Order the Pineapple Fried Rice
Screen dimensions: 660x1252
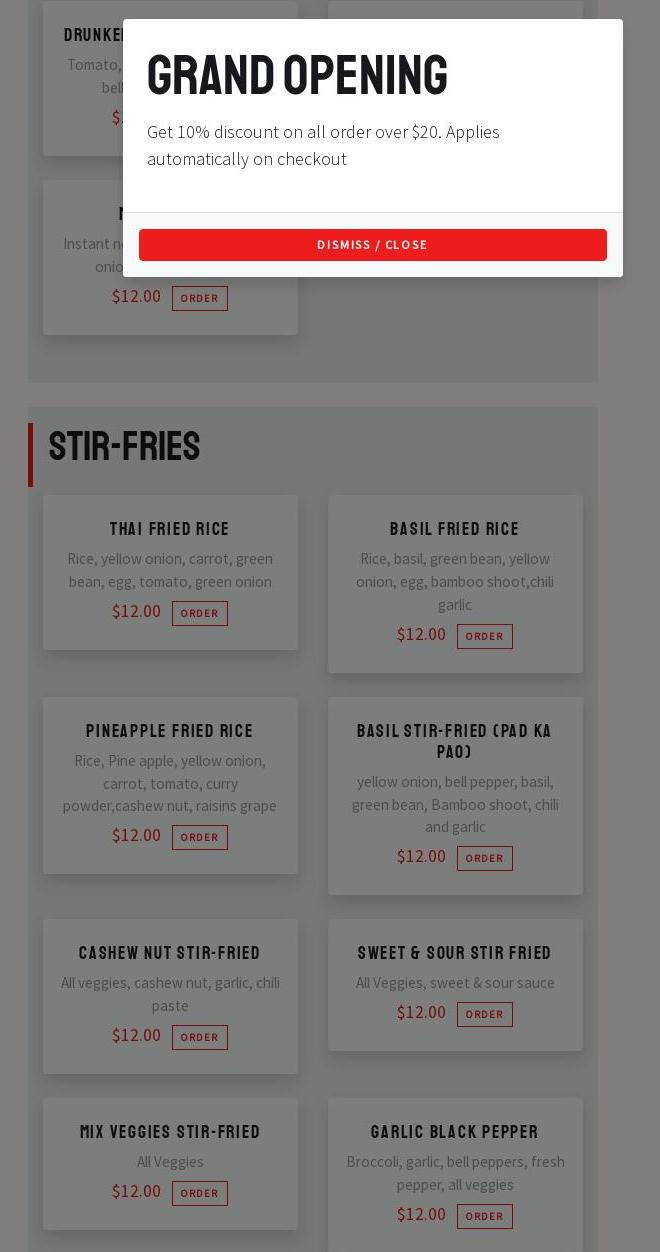(199, 837)
